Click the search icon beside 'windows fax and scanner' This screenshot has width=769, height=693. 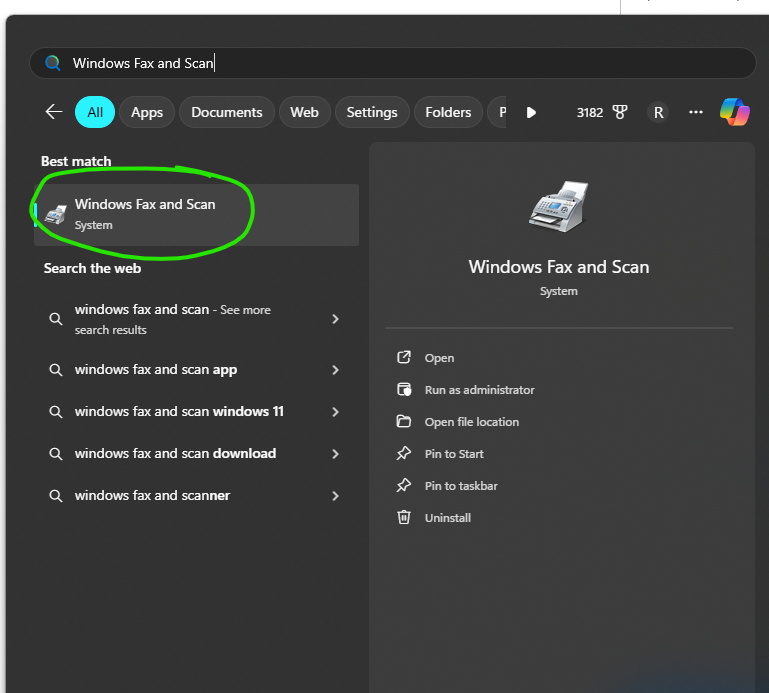[56, 496]
